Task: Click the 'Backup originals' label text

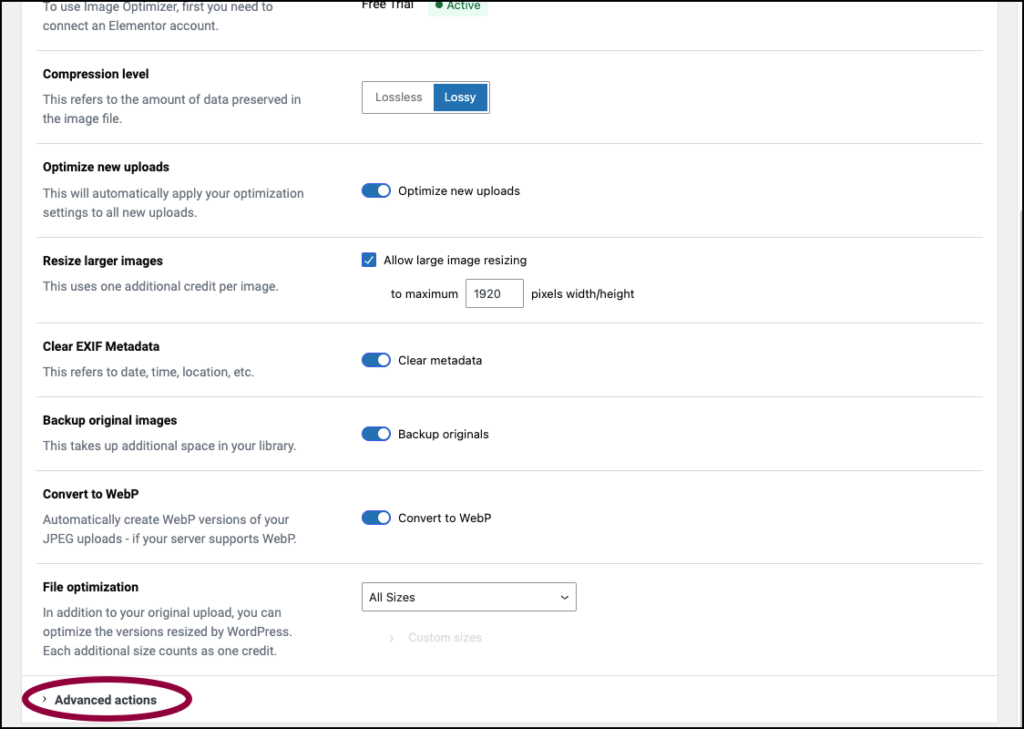Action: coord(443,434)
